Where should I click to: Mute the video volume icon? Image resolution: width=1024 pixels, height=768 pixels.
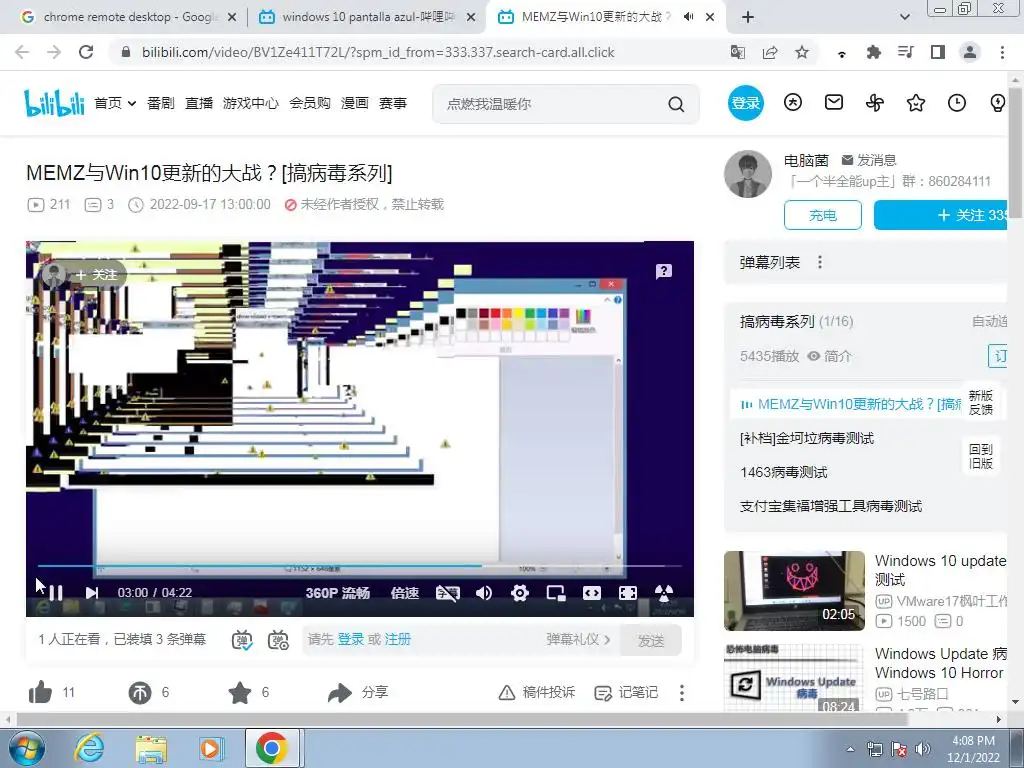coord(484,592)
